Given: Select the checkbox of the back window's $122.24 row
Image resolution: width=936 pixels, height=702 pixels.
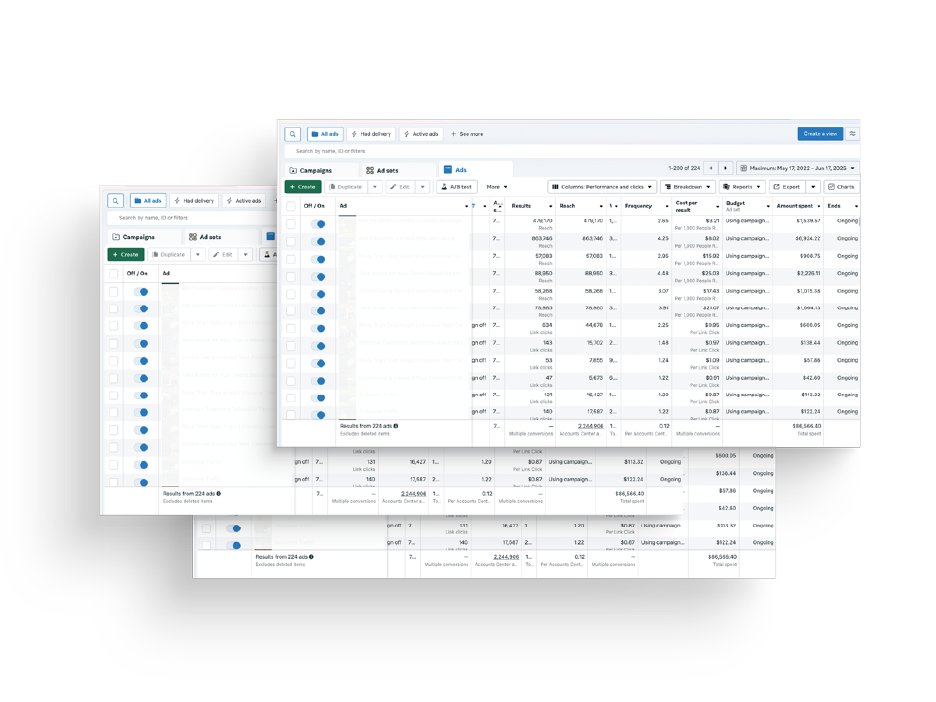Looking at the screenshot, I should (x=207, y=545).
